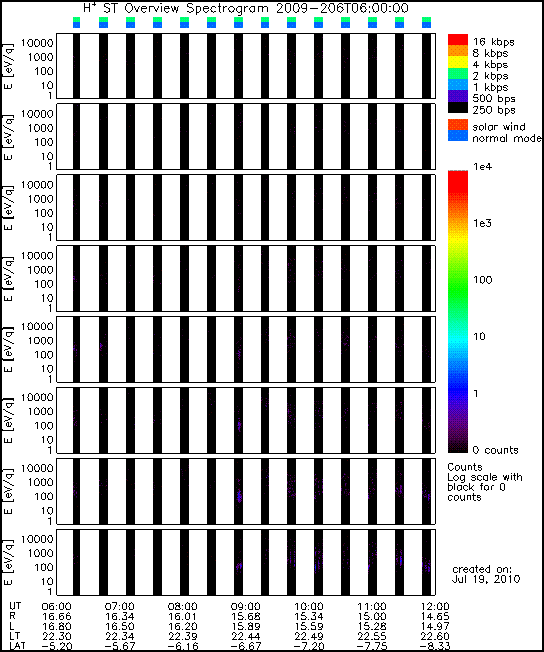Click the L value 16.20

click(183, 627)
